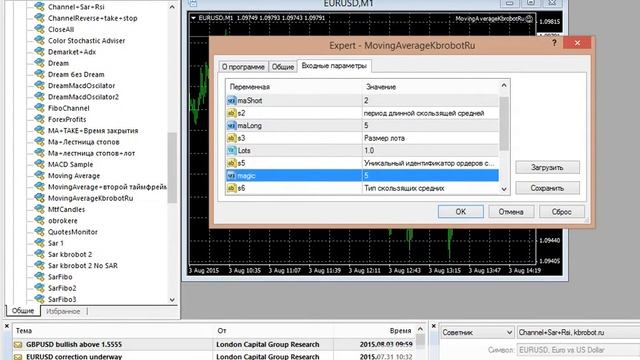Click the Channel+Sar+Rsi expert icon
The height and width of the screenshot is (360, 640).
pyautogui.click(x=39, y=7)
